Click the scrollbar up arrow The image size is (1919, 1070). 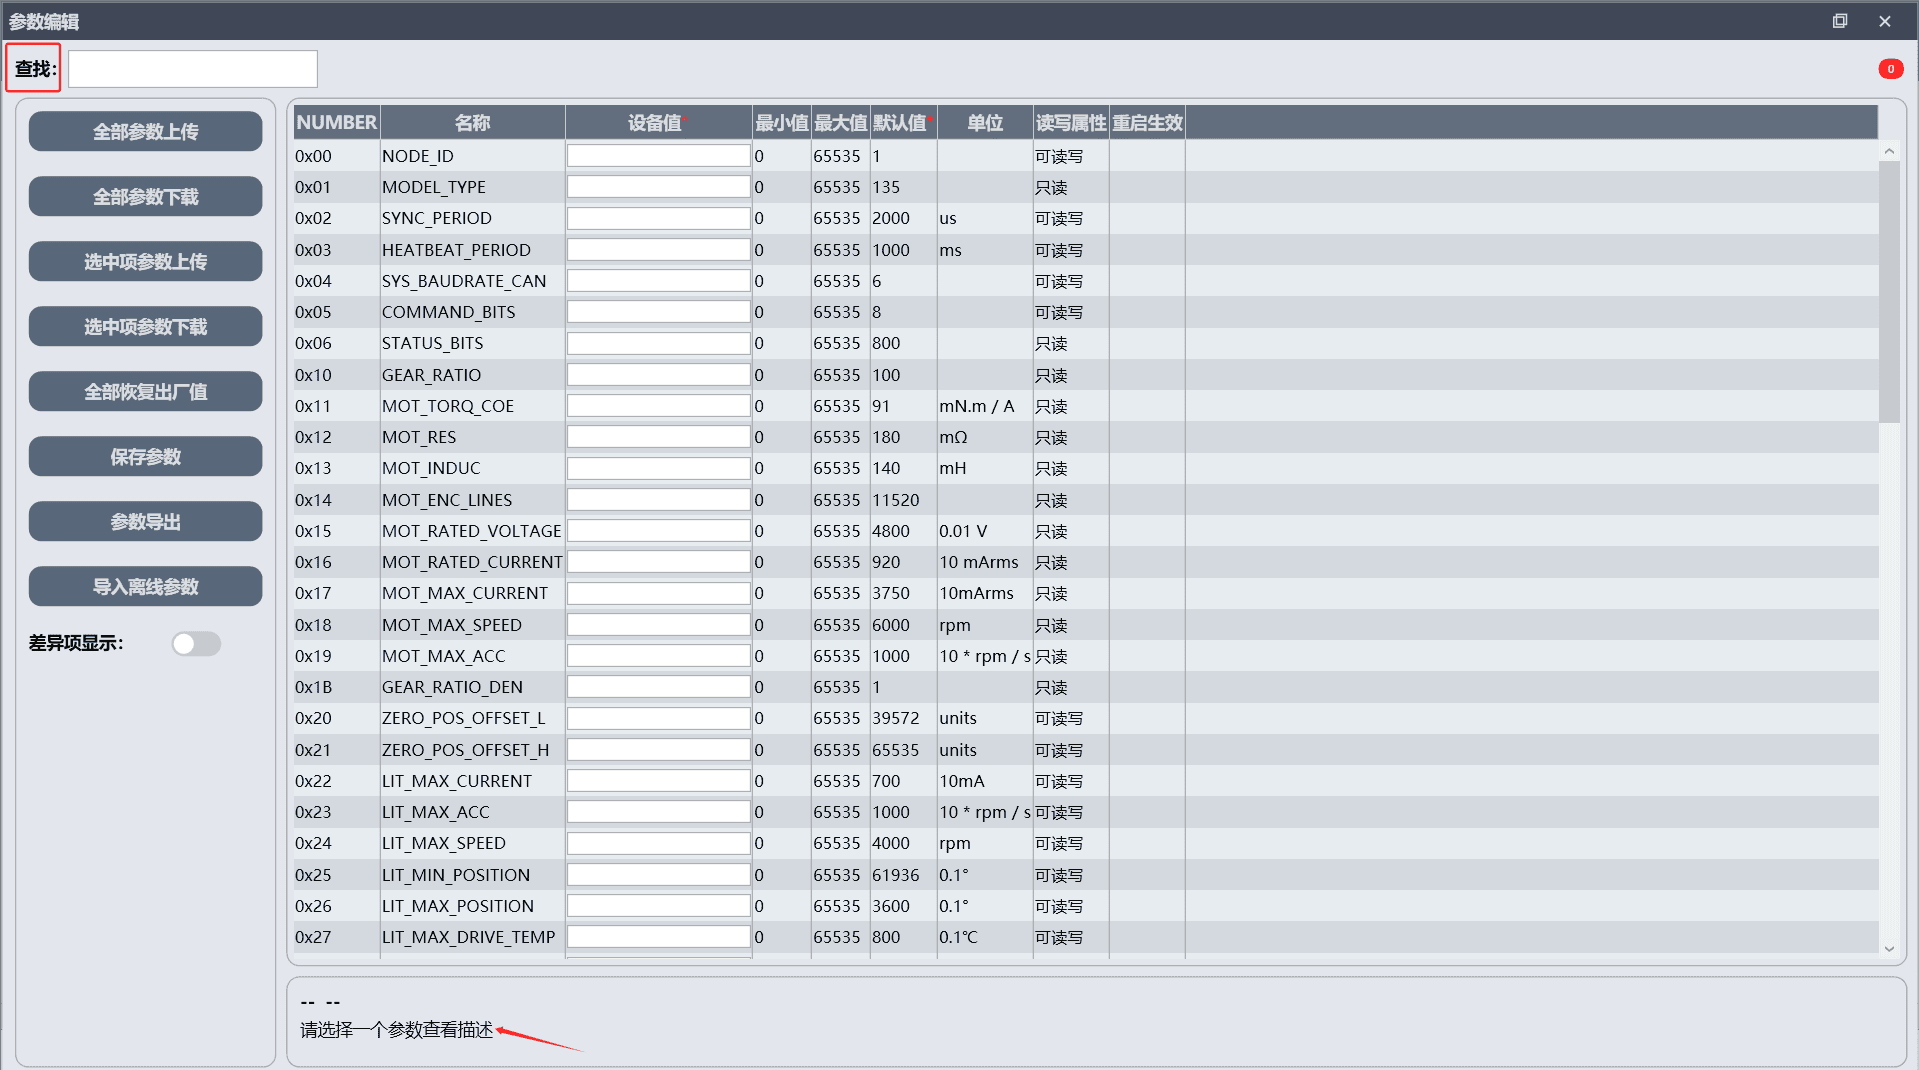coord(1889,152)
